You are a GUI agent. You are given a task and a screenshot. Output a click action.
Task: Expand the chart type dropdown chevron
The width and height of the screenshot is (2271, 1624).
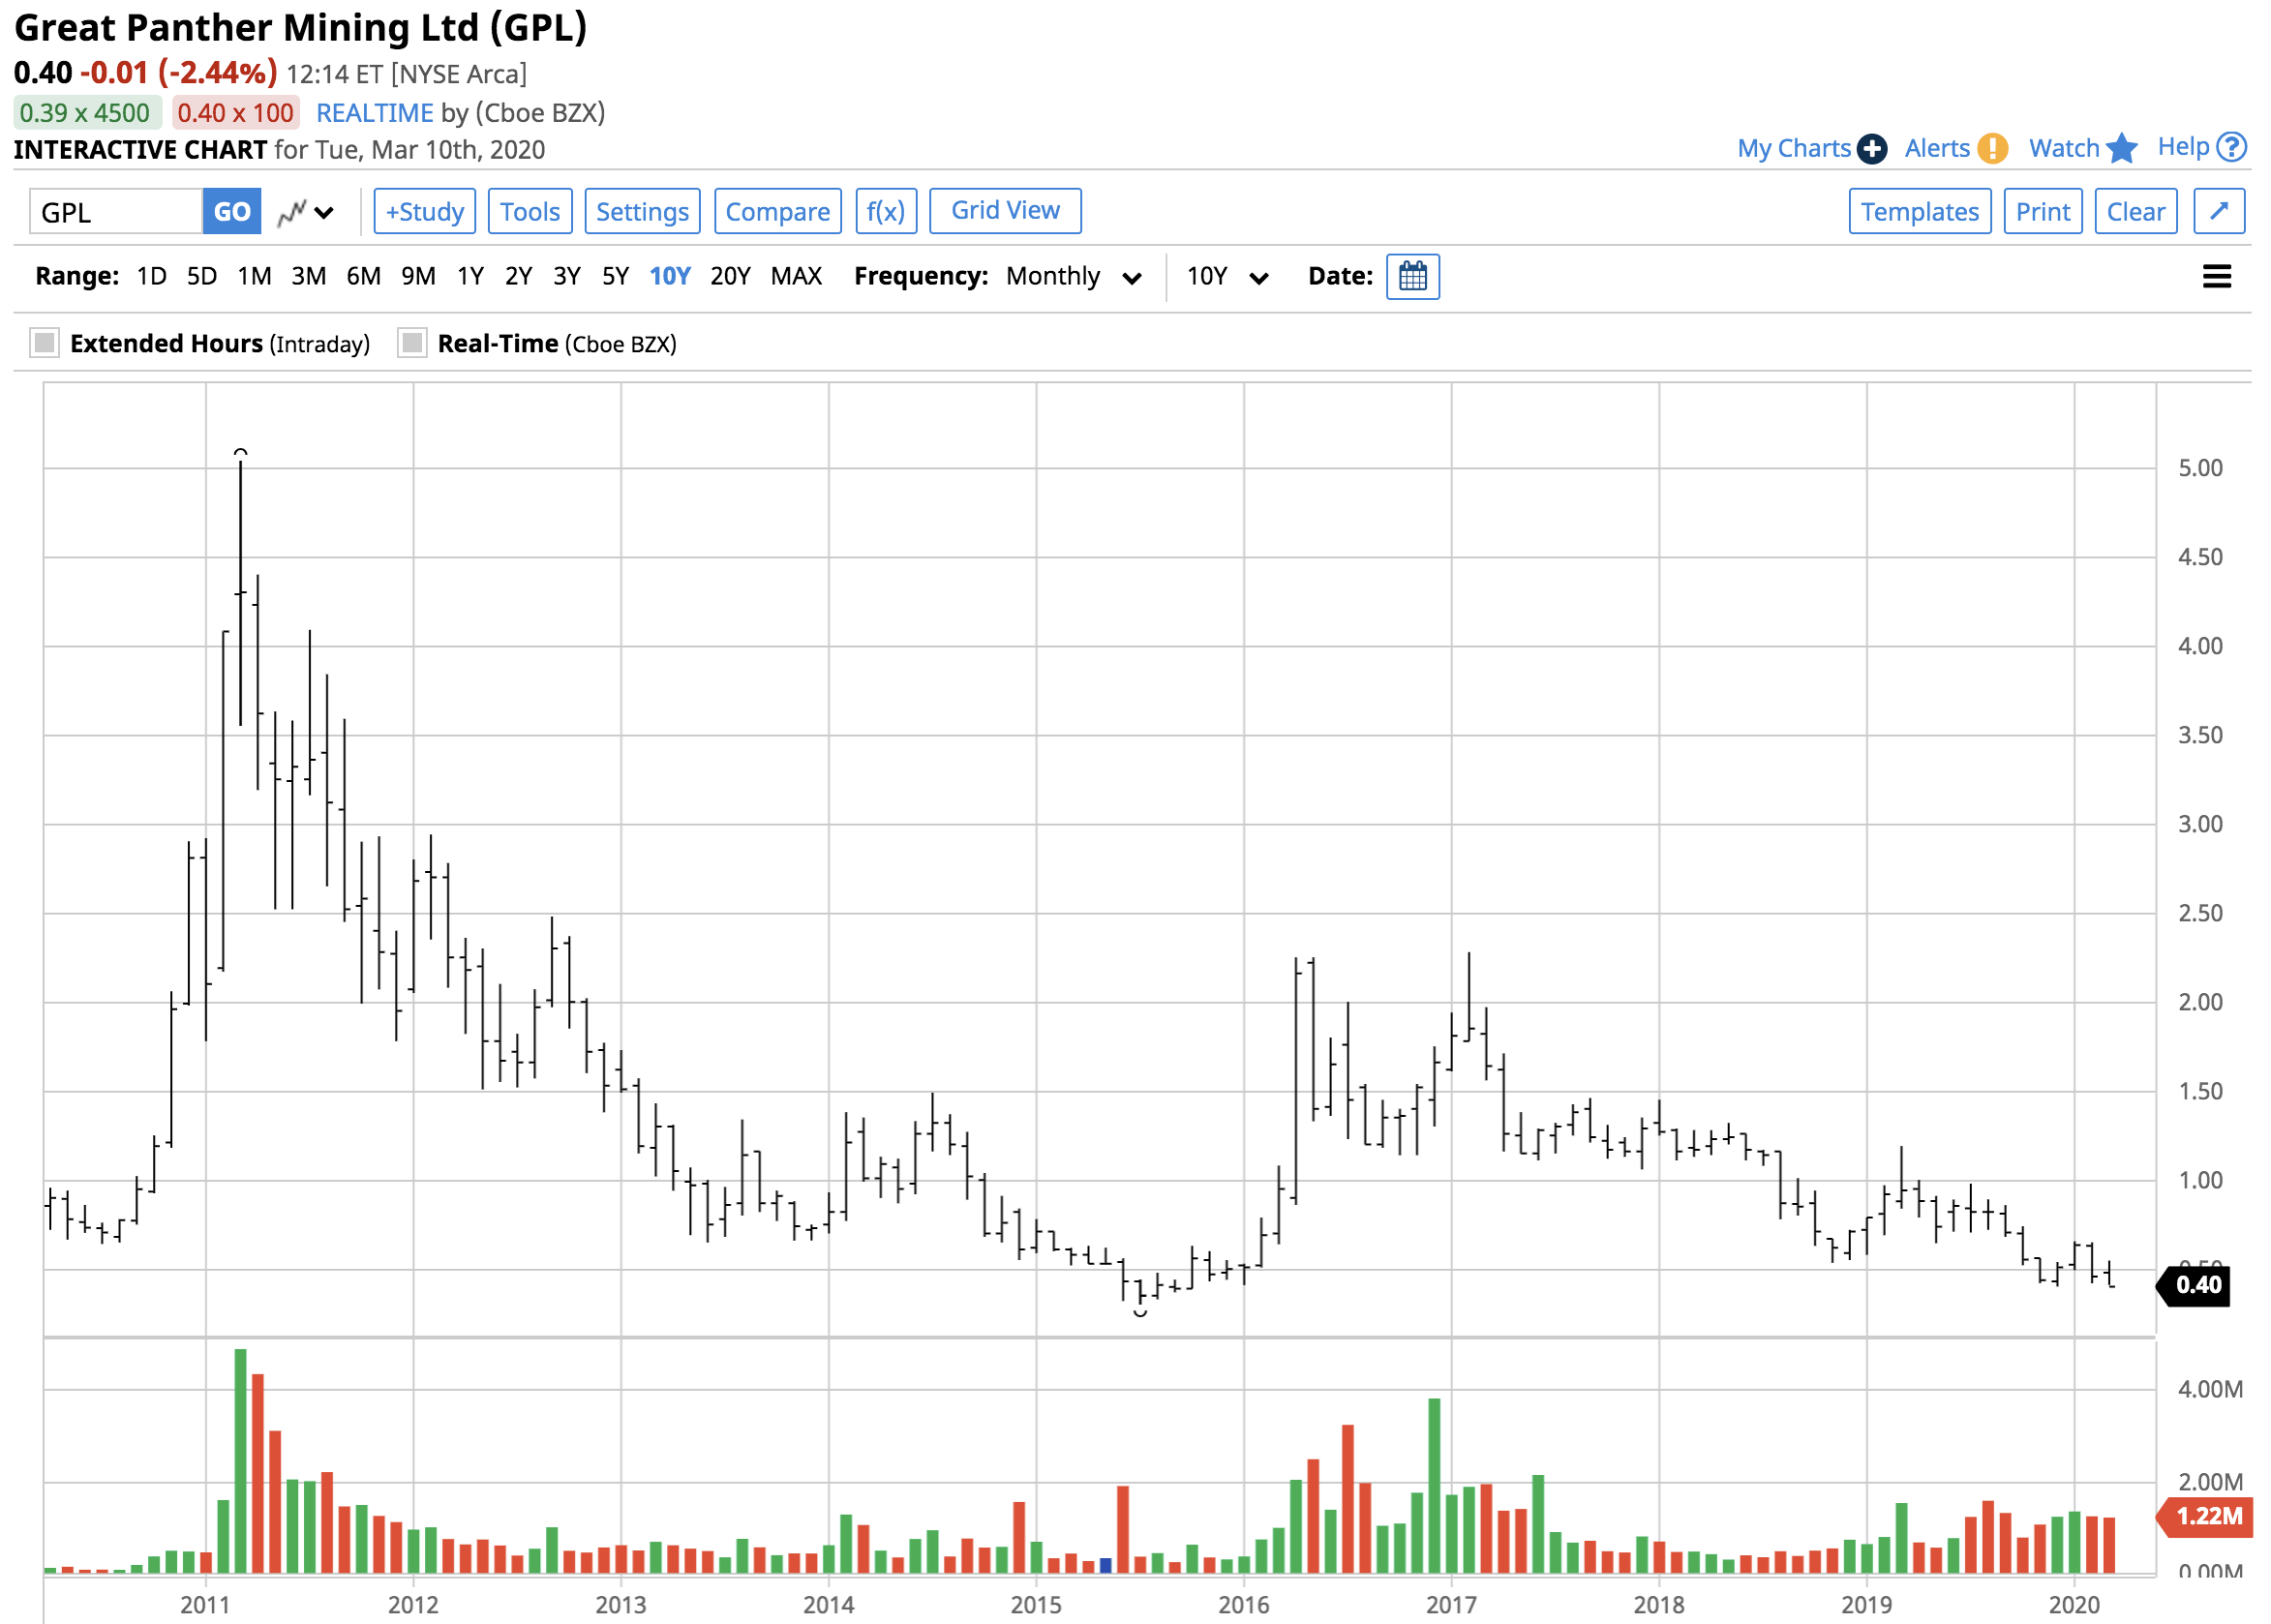324,213
